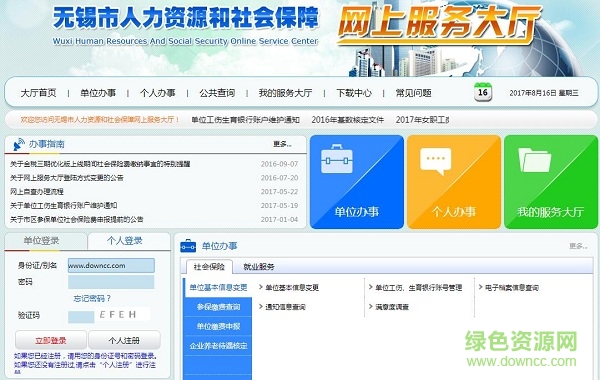The image size is (600, 380).
Task: Select 企业养老待遇核定 in the side menu
Action: tap(218, 346)
